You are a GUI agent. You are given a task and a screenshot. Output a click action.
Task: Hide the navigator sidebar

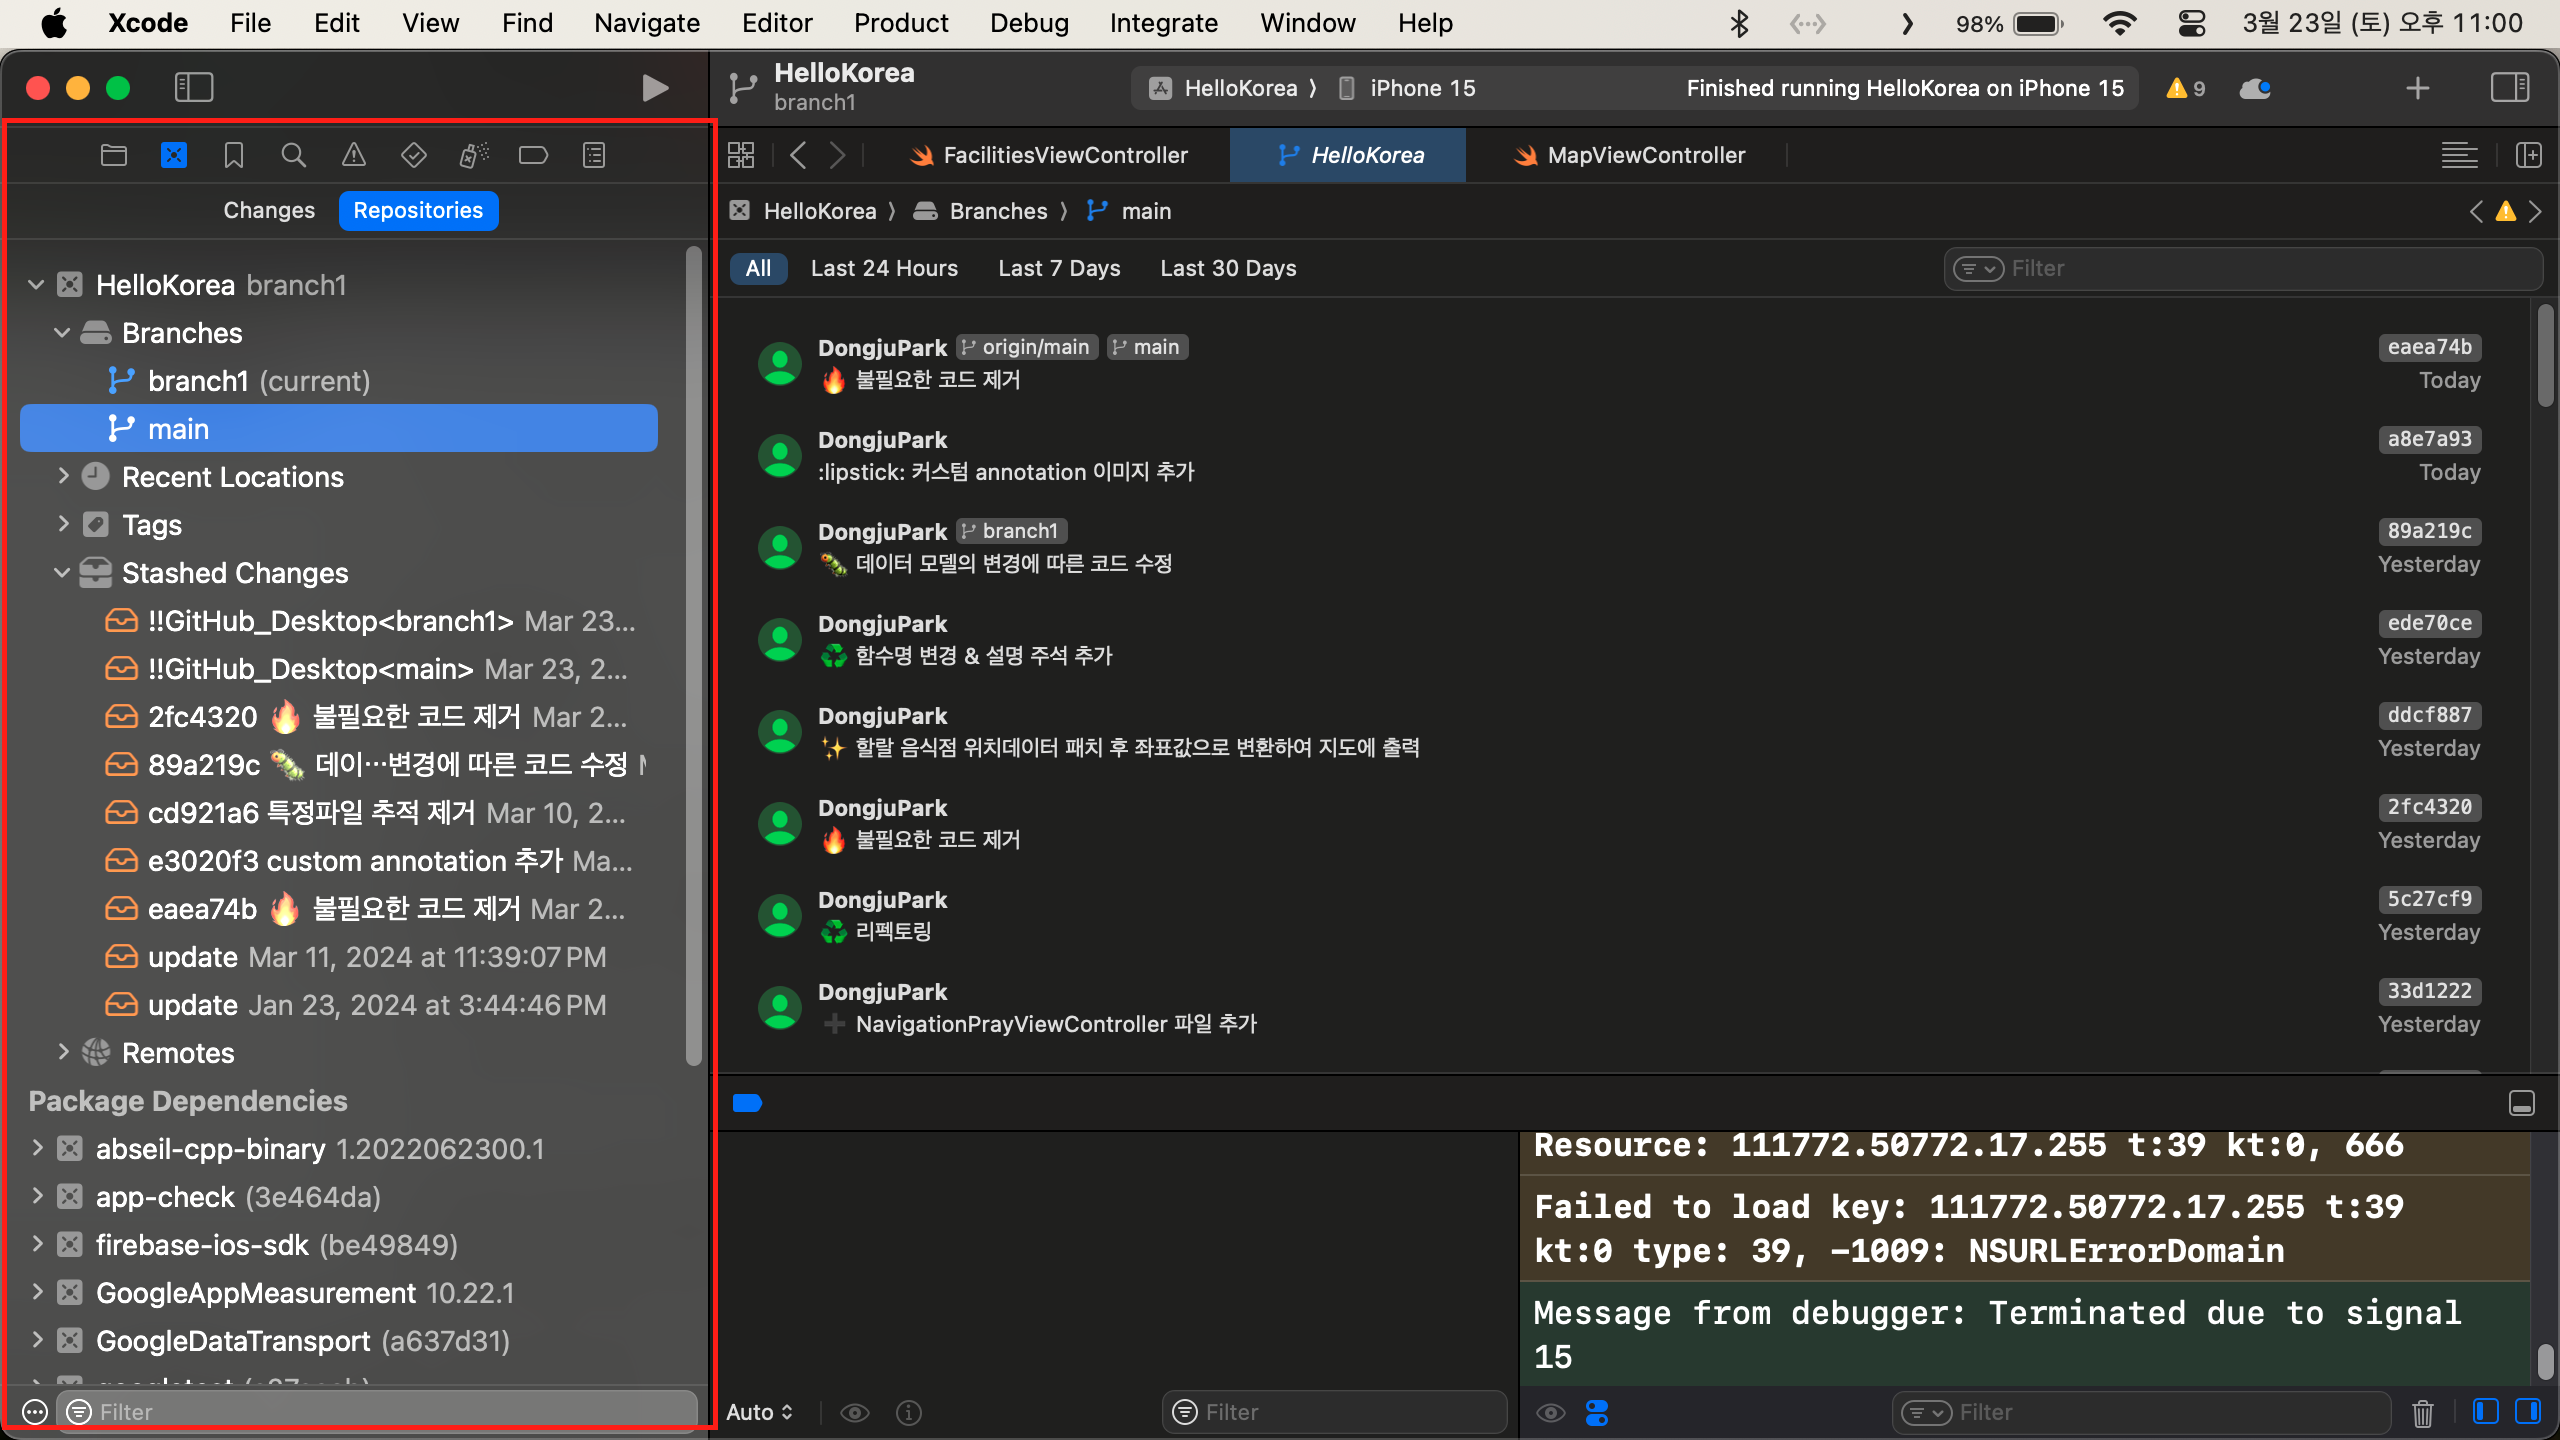pyautogui.click(x=194, y=88)
